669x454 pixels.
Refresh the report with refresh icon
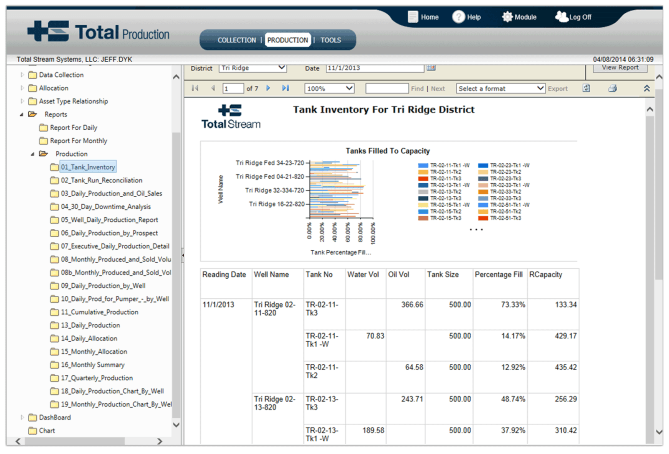[x=587, y=88]
